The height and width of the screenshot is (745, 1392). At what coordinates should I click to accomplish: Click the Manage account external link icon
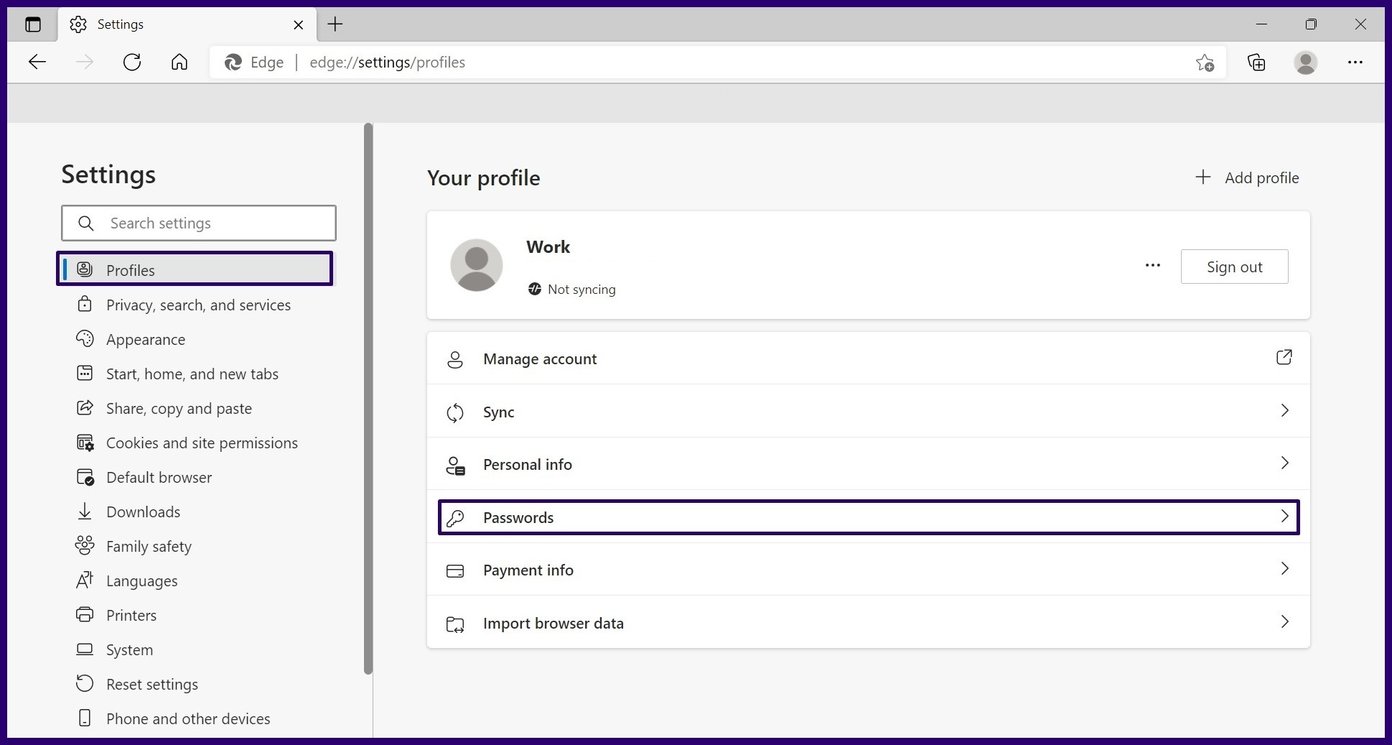[x=1284, y=357]
